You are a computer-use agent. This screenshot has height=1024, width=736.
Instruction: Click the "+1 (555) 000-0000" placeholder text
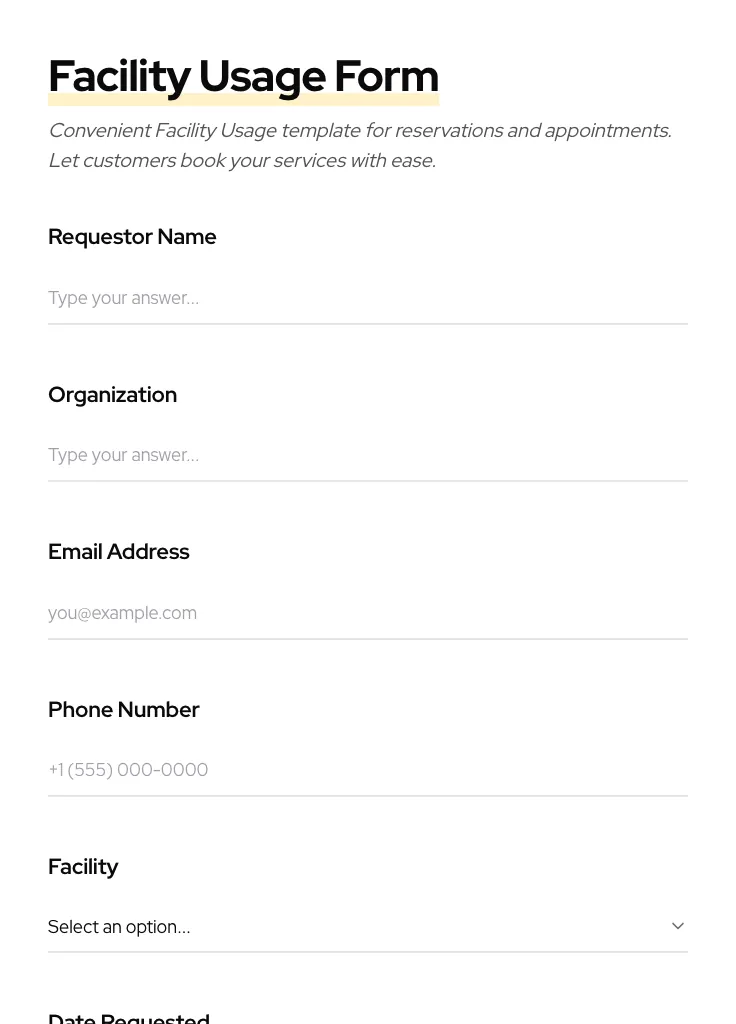(x=128, y=770)
